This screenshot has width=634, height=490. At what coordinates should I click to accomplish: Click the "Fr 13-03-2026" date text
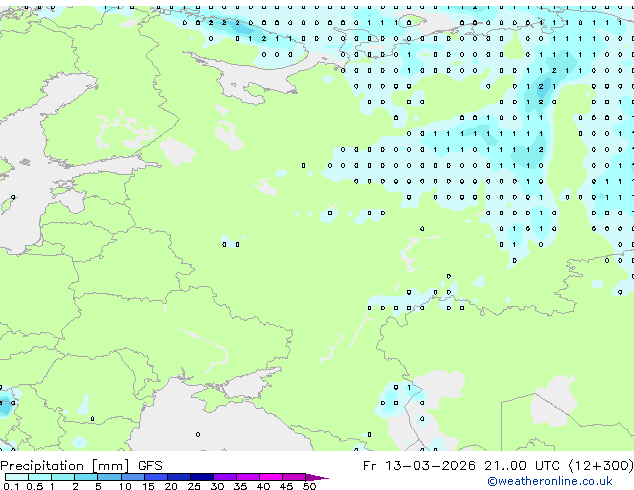[x=419, y=466]
